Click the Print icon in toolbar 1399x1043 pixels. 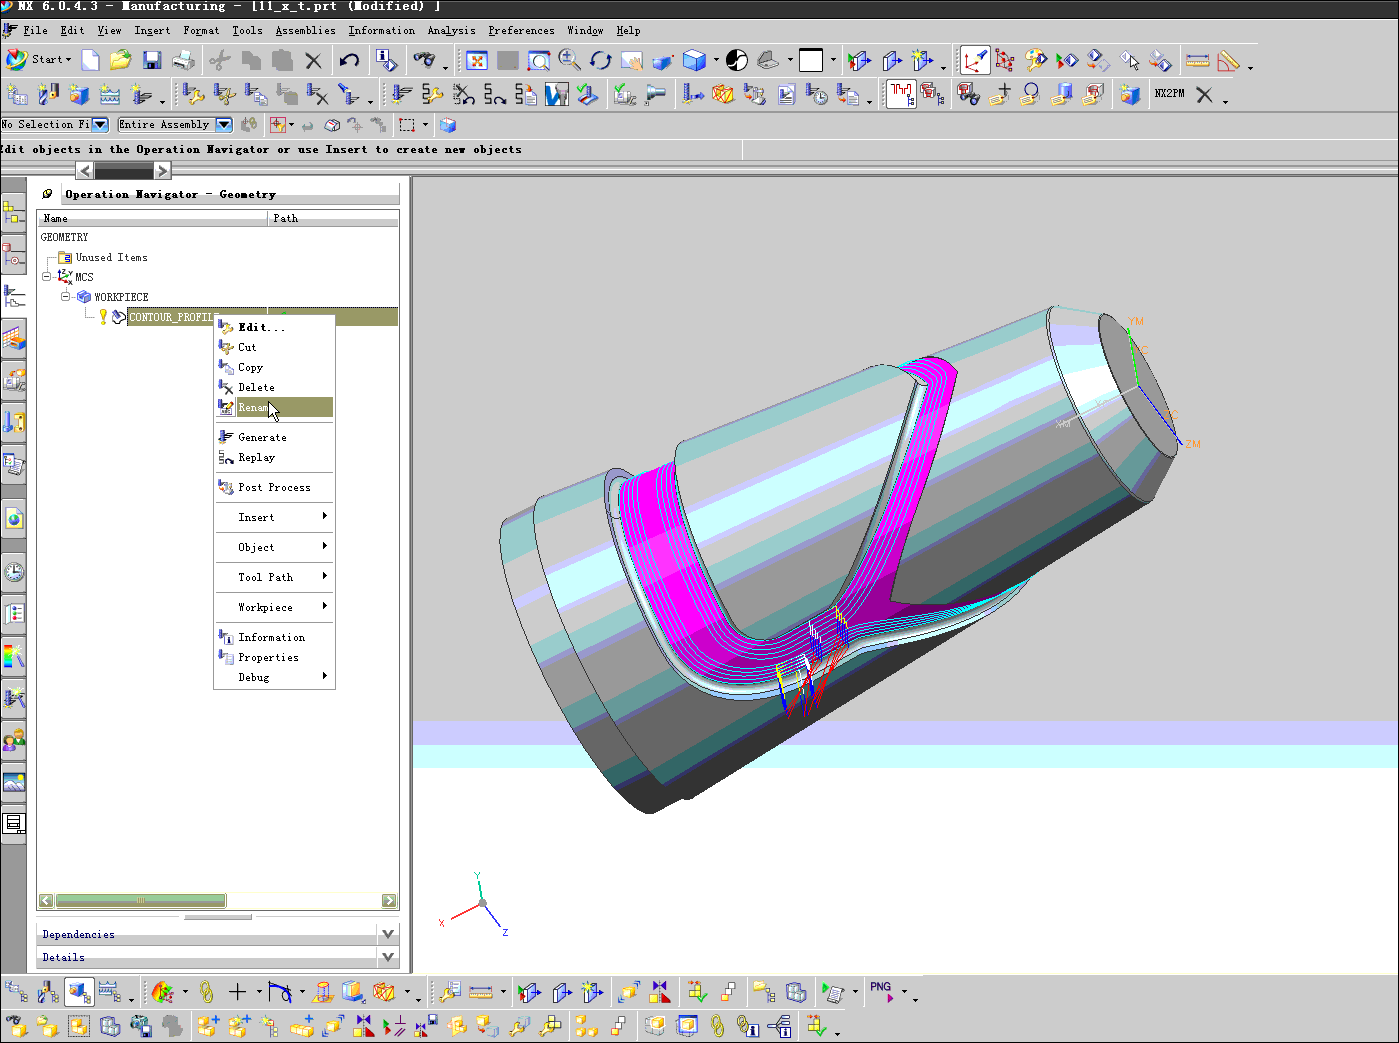[x=183, y=61]
